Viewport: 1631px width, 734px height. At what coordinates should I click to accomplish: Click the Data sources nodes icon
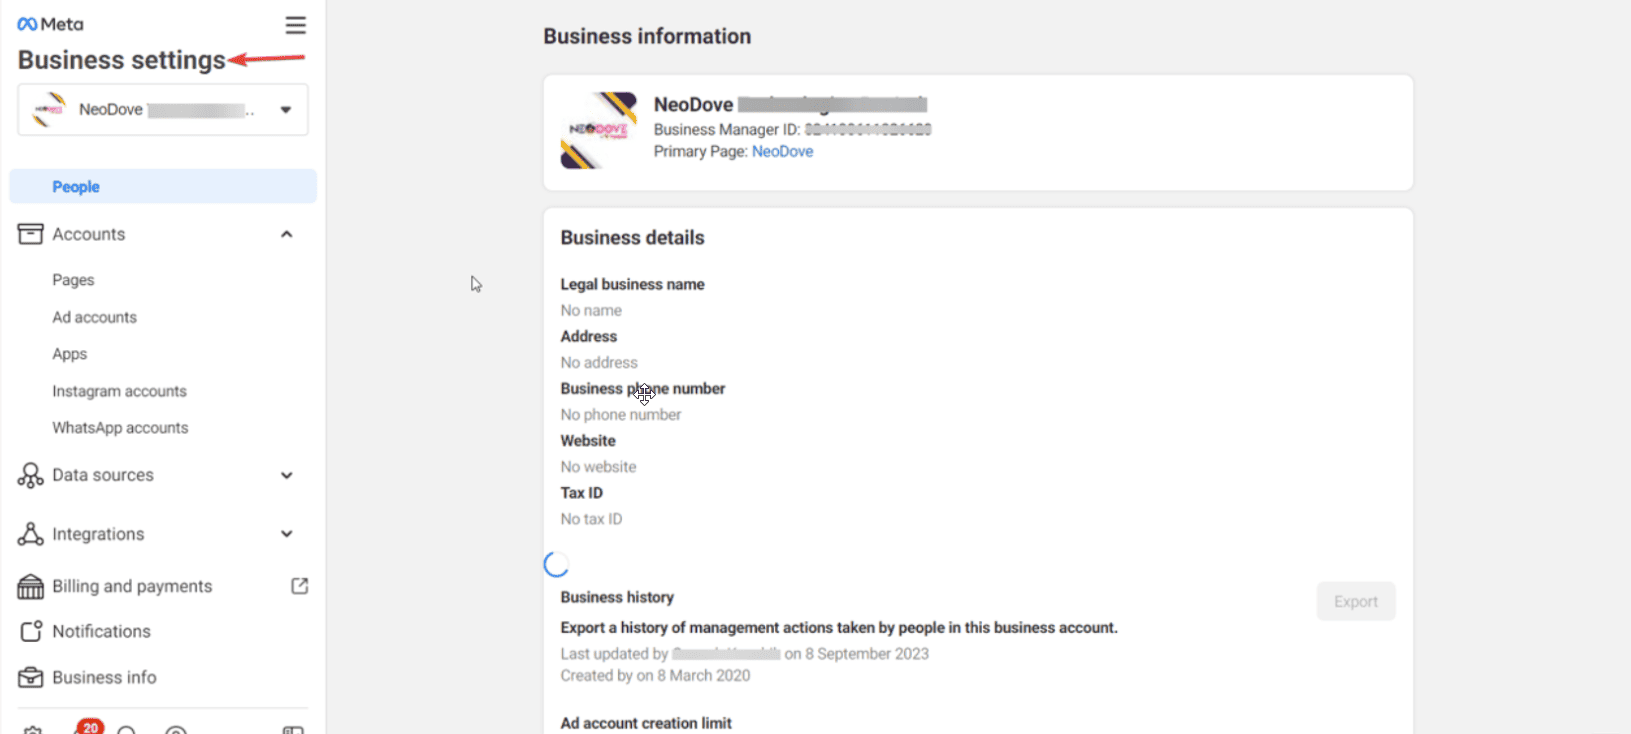pos(31,475)
